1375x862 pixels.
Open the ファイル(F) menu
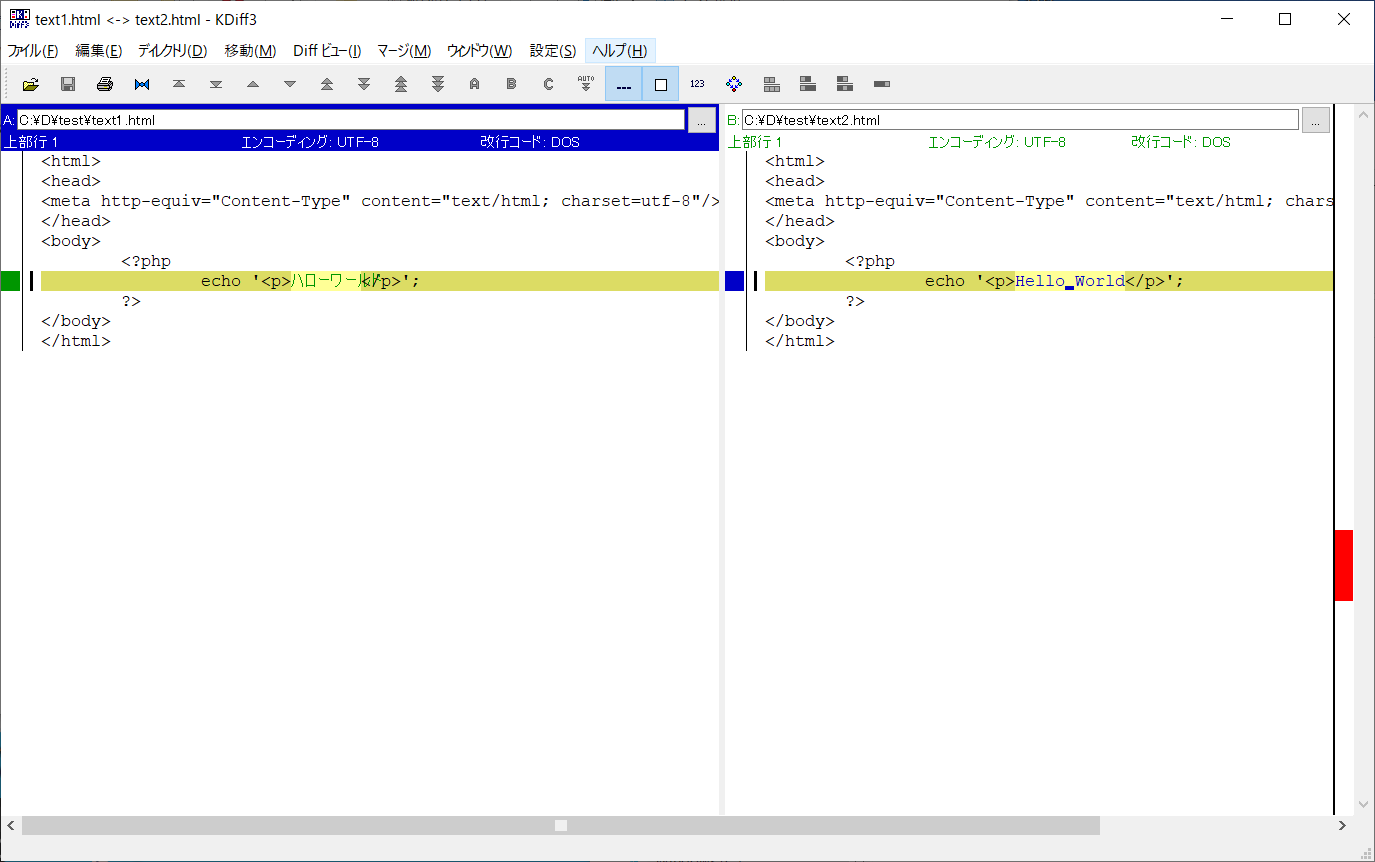pos(33,51)
